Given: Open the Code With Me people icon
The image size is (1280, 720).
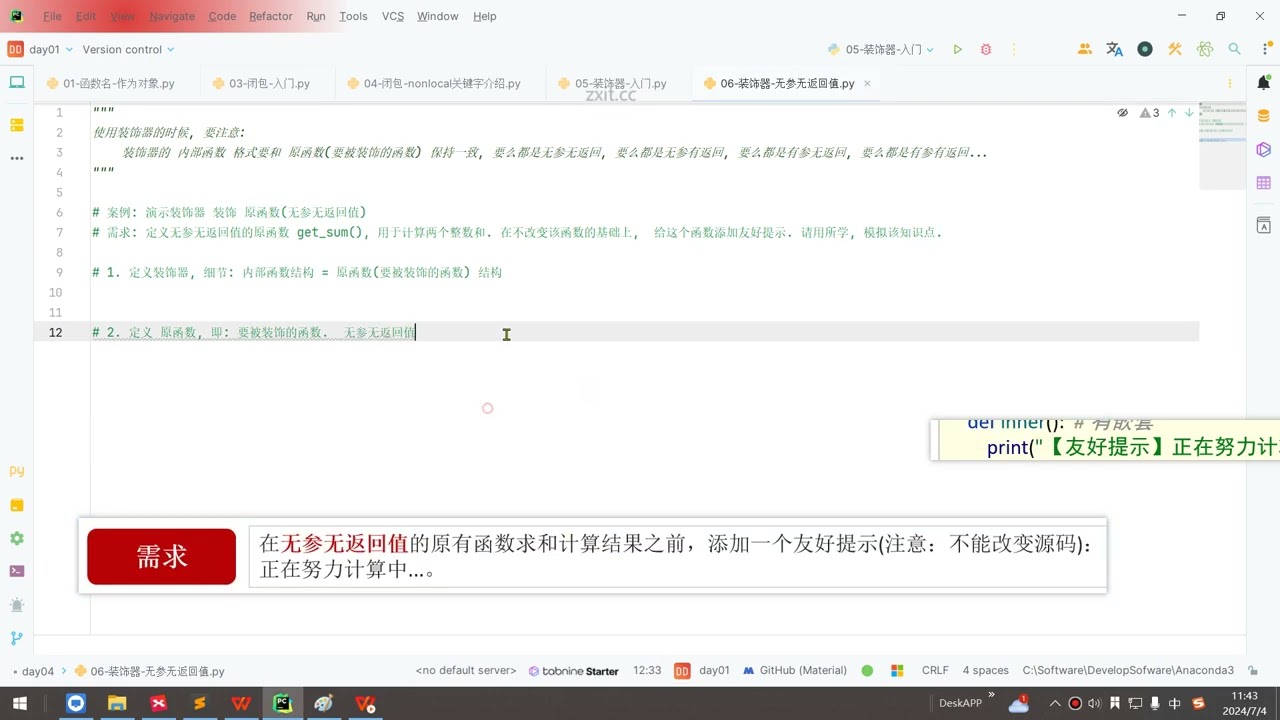Looking at the screenshot, I should pyautogui.click(x=1085, y=49).
